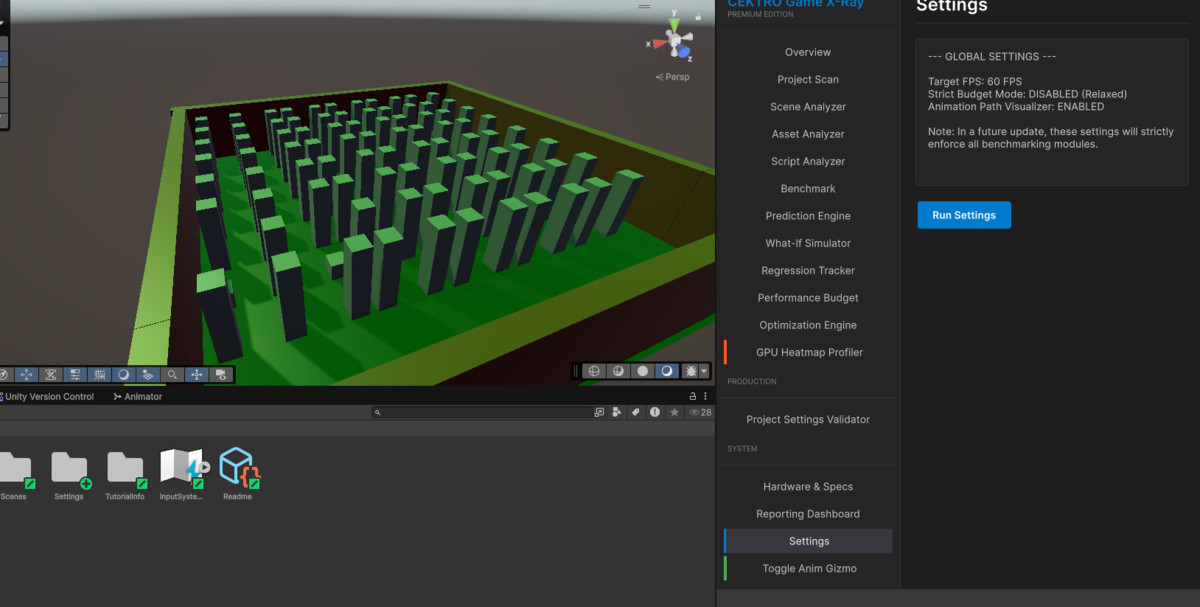Click the search by label tag icon
This screenshot has width=1200, height=607.
click(634, 412)
